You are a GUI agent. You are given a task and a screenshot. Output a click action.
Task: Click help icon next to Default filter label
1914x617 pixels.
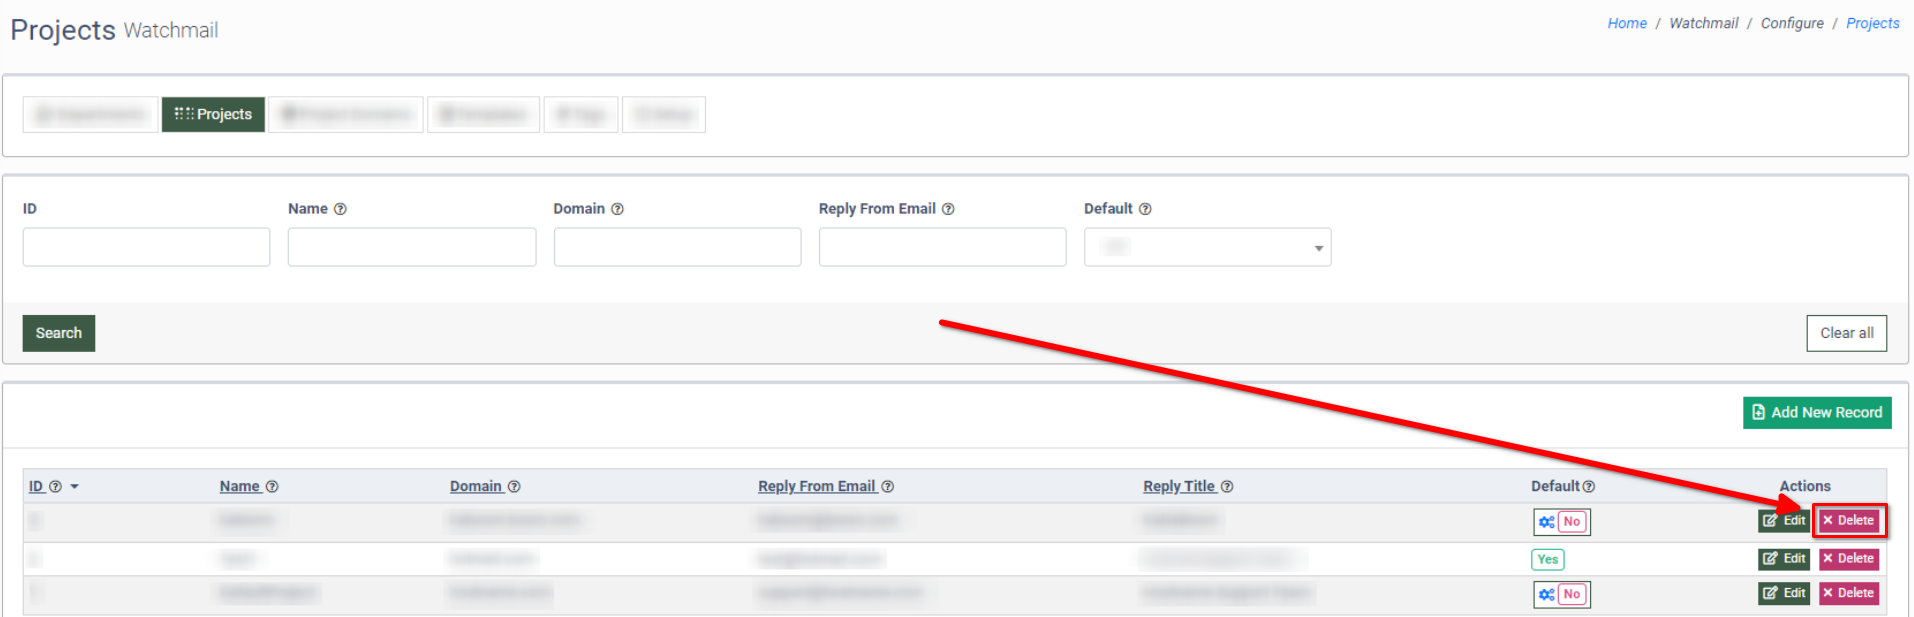click(1145, 209)
